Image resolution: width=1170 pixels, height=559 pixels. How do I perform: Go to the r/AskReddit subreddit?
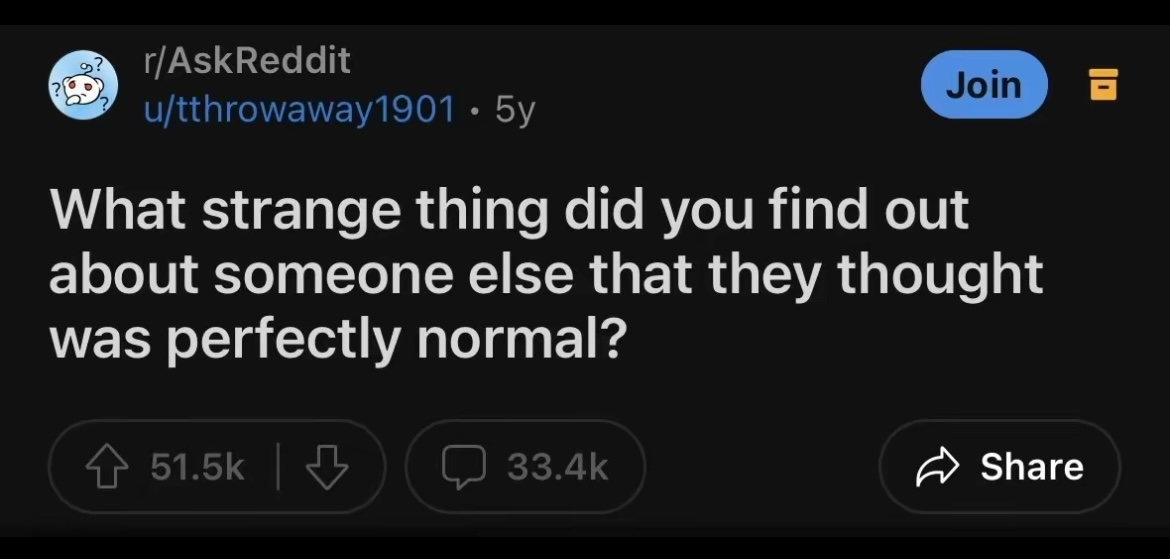coord(247,61)
